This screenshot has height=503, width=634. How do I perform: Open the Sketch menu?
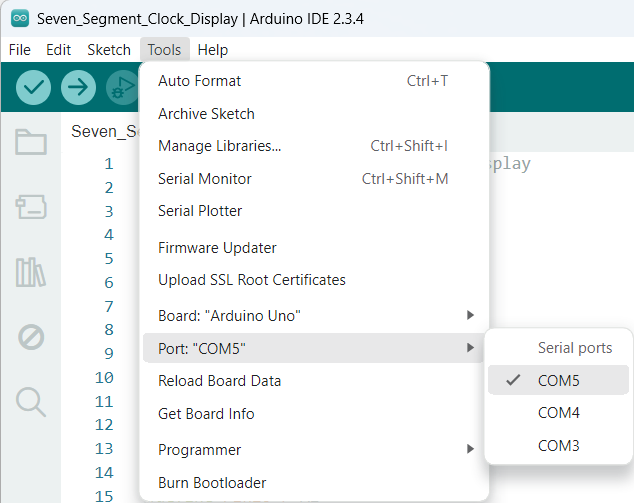pos(109,50)
